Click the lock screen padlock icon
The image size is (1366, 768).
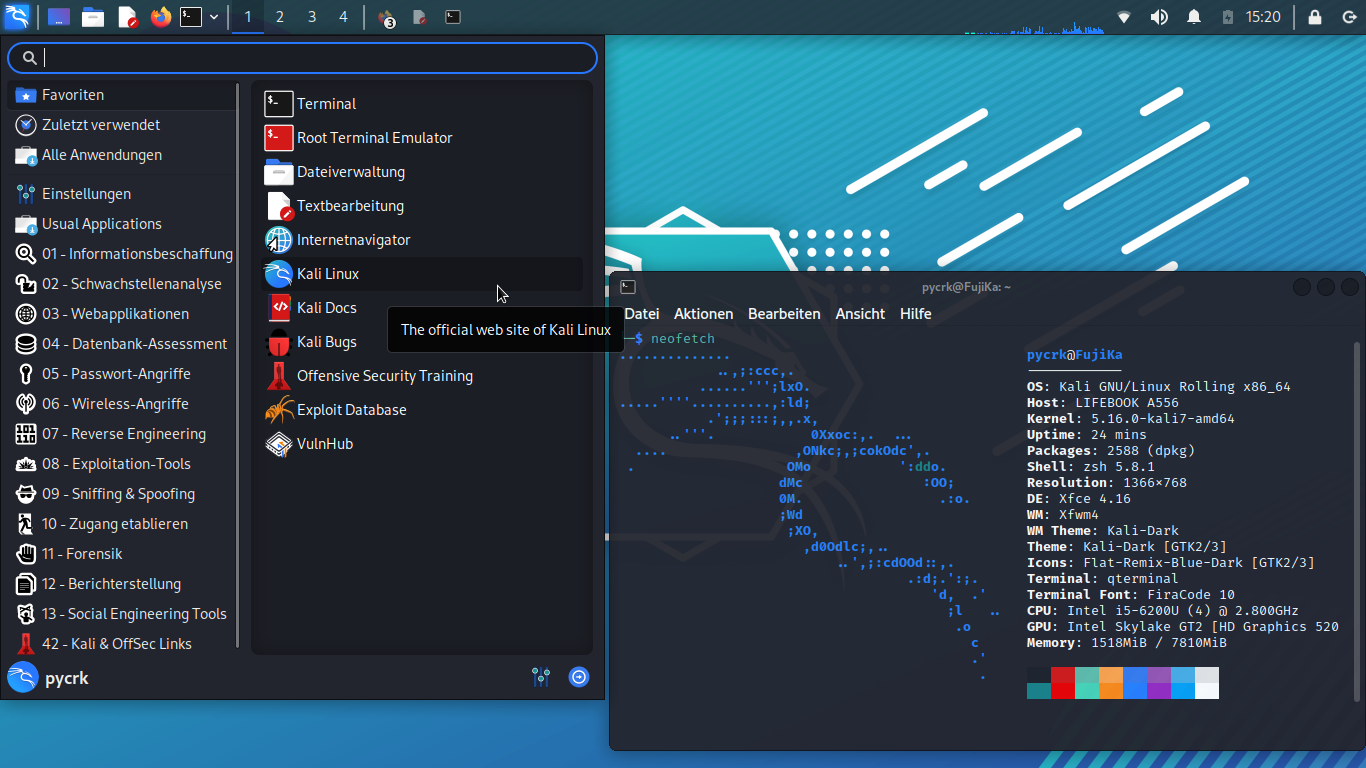[1314, 17]
